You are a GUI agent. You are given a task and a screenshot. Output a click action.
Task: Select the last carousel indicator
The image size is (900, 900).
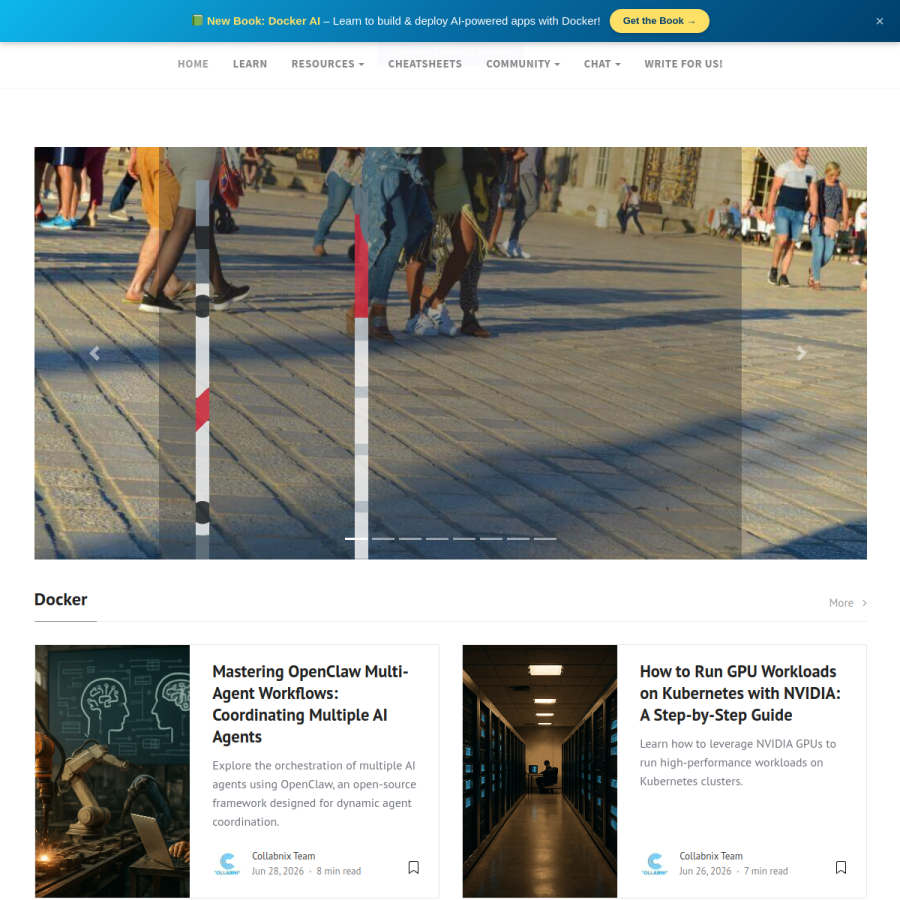click(545, 539)
